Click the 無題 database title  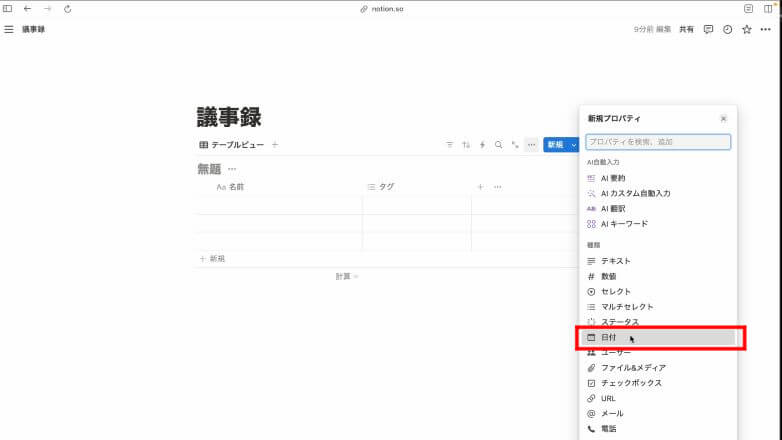(209, 169)
